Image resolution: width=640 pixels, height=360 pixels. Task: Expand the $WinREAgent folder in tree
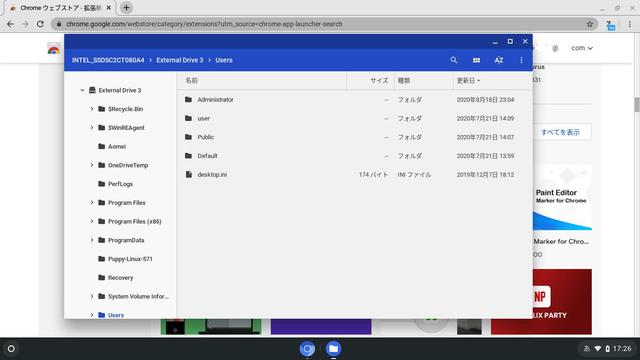point(92,128)
